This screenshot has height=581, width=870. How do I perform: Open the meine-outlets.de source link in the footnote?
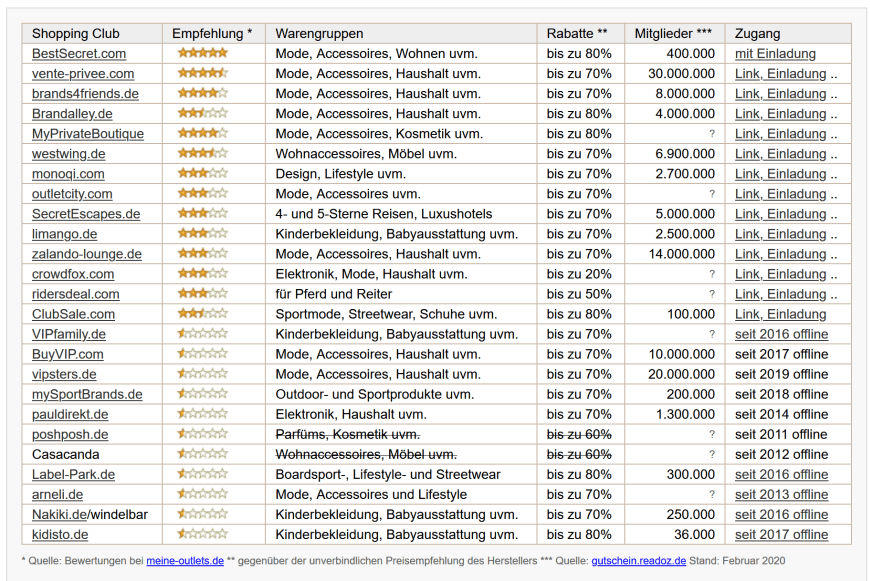point(185,560)
